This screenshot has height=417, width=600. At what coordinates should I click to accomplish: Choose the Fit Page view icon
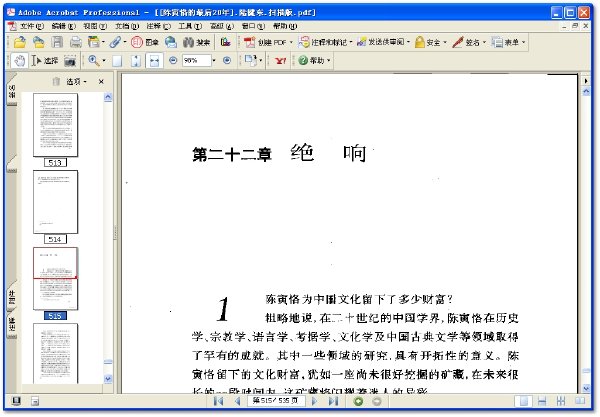point(136,61)
